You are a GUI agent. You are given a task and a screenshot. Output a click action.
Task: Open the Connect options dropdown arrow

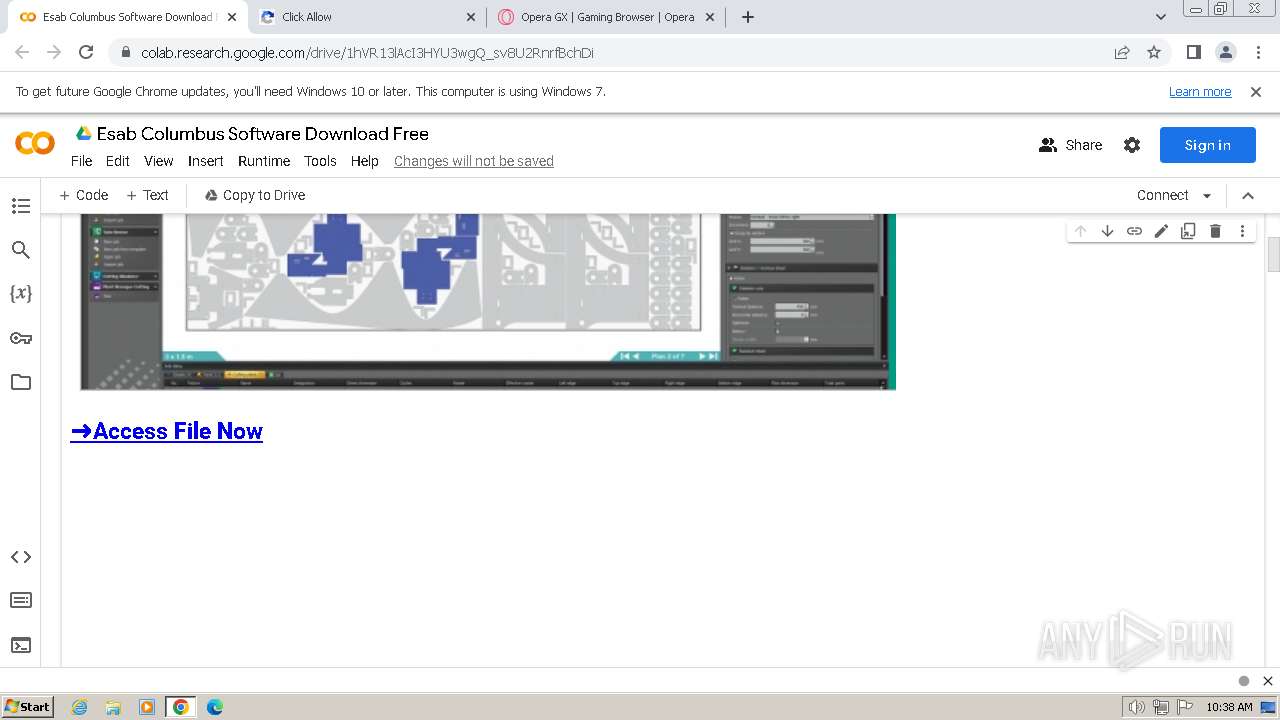[1207, 196]
